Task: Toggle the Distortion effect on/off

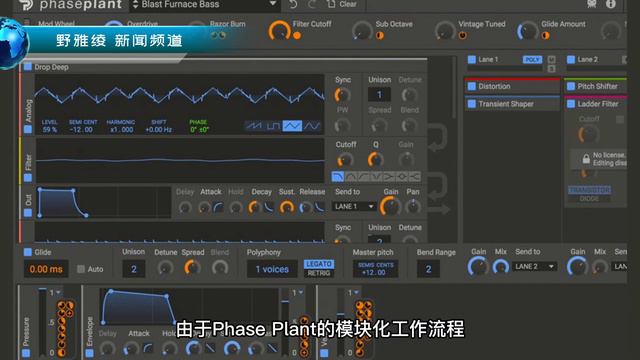Action: [472, 86]
